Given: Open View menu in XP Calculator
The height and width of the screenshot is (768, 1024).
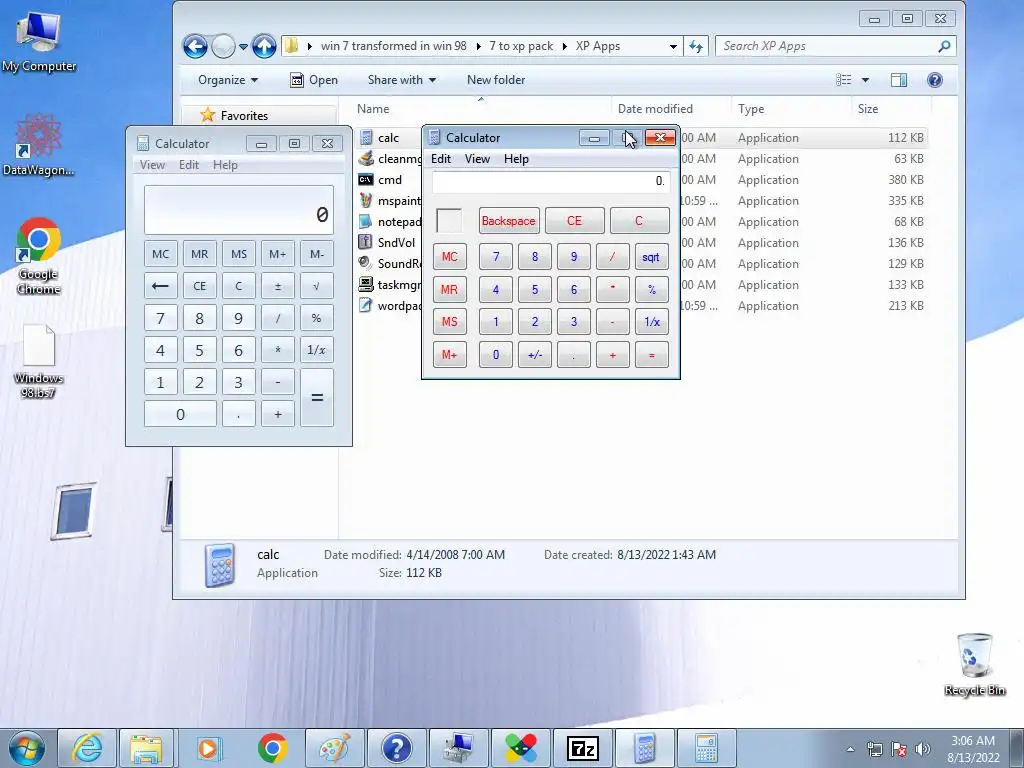Looking at the screenshot, I should pyautogui.click(x=477, y=159).
